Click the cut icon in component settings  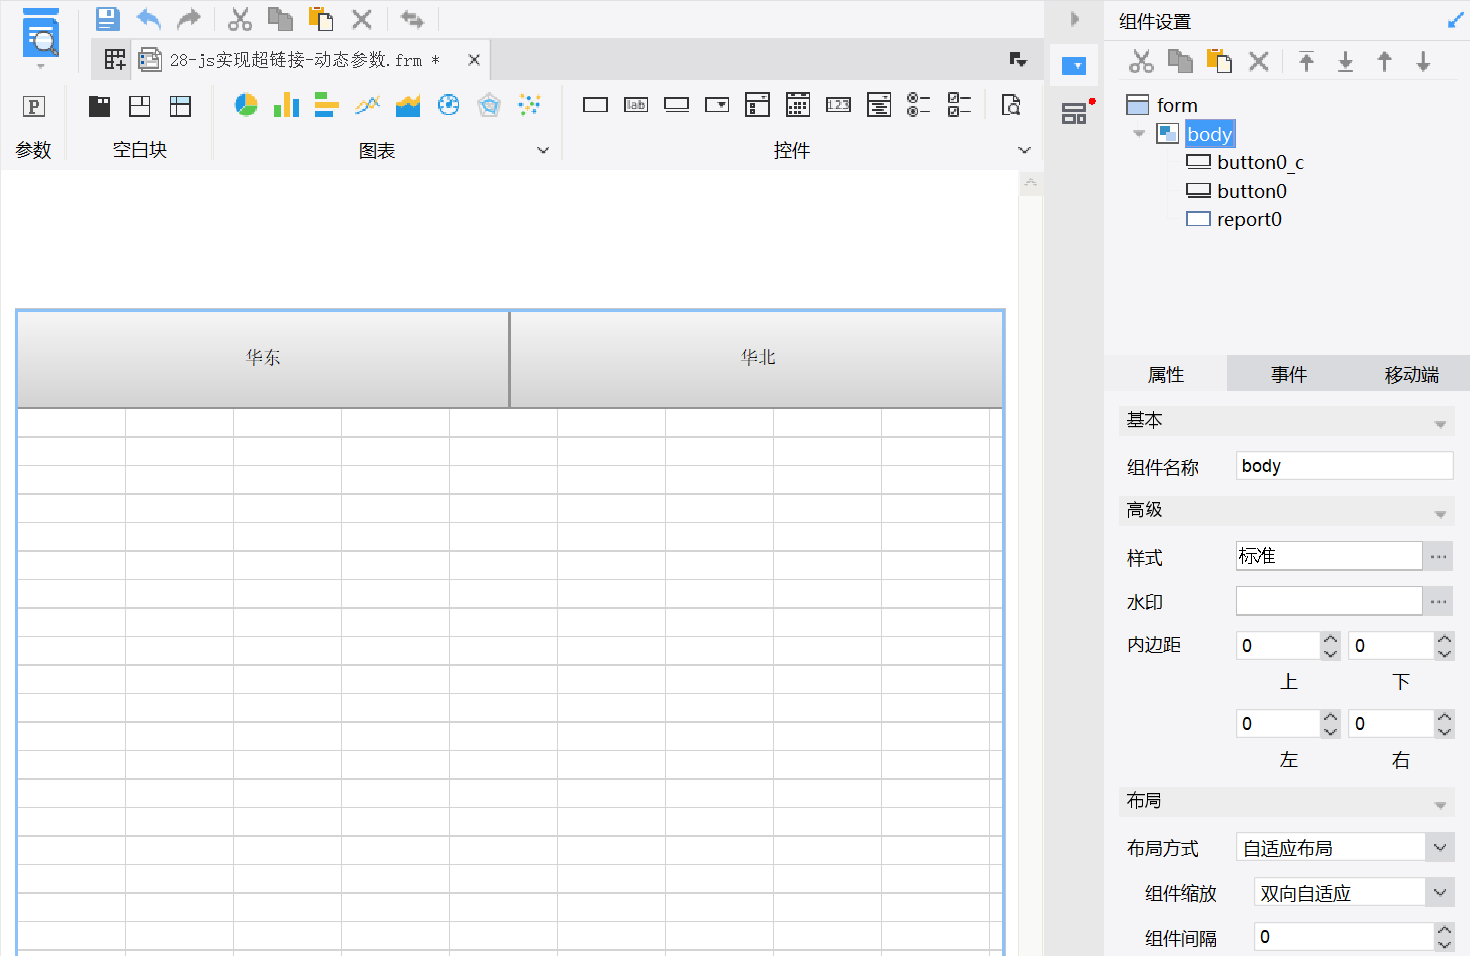click(1141, 61)
